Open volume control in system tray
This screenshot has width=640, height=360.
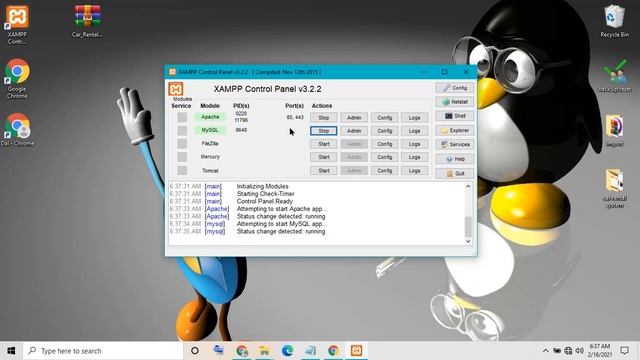[579, 351]
